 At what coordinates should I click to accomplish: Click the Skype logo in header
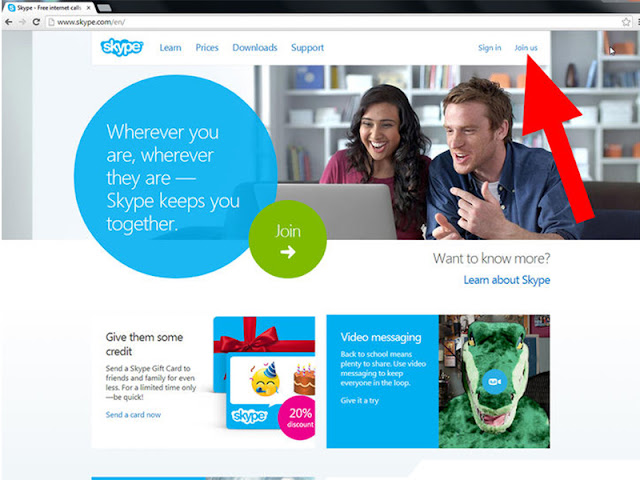(122, 47)
